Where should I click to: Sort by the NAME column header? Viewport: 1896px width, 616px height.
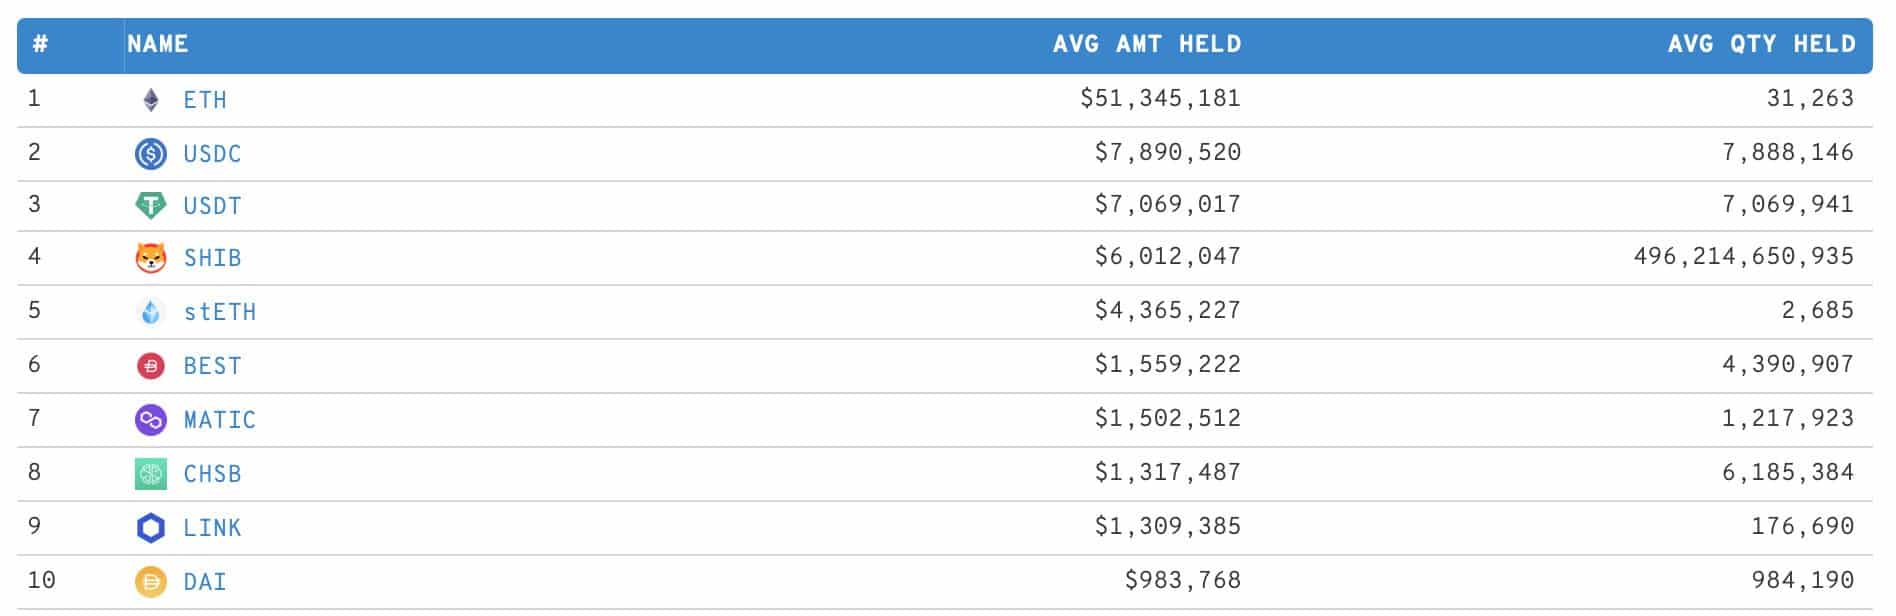[x=158, y=44]
